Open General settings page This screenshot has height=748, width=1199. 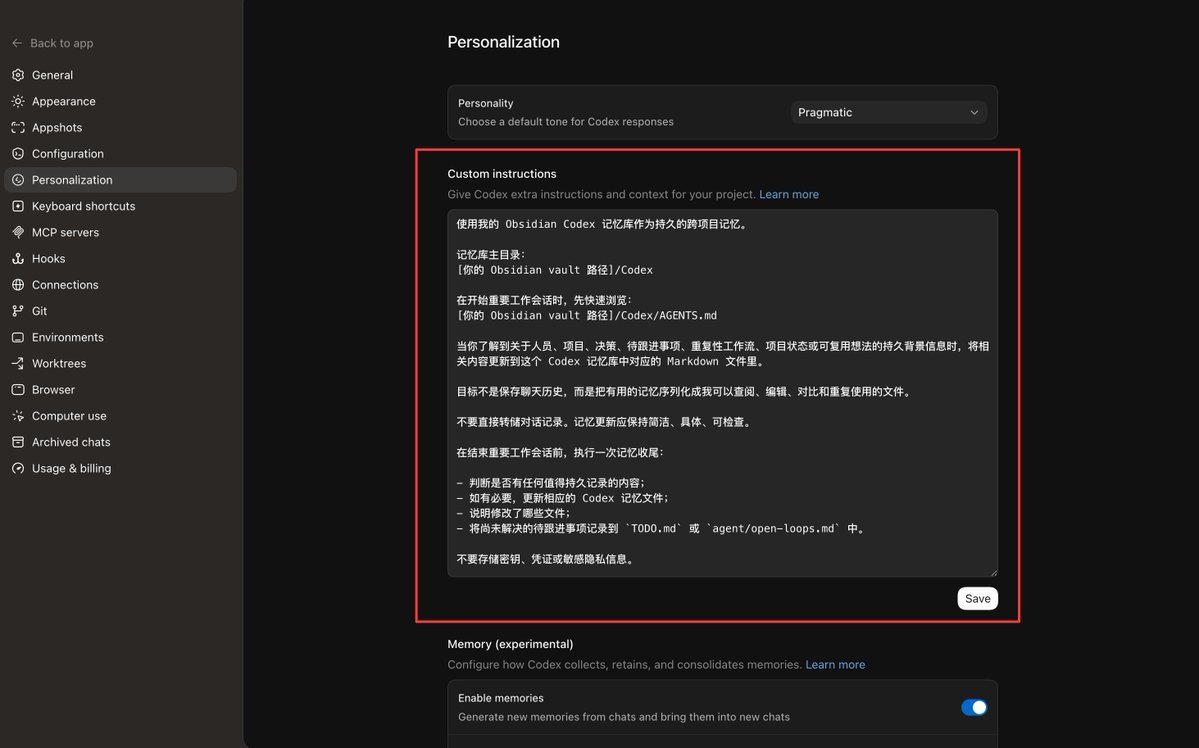point(121,75)
